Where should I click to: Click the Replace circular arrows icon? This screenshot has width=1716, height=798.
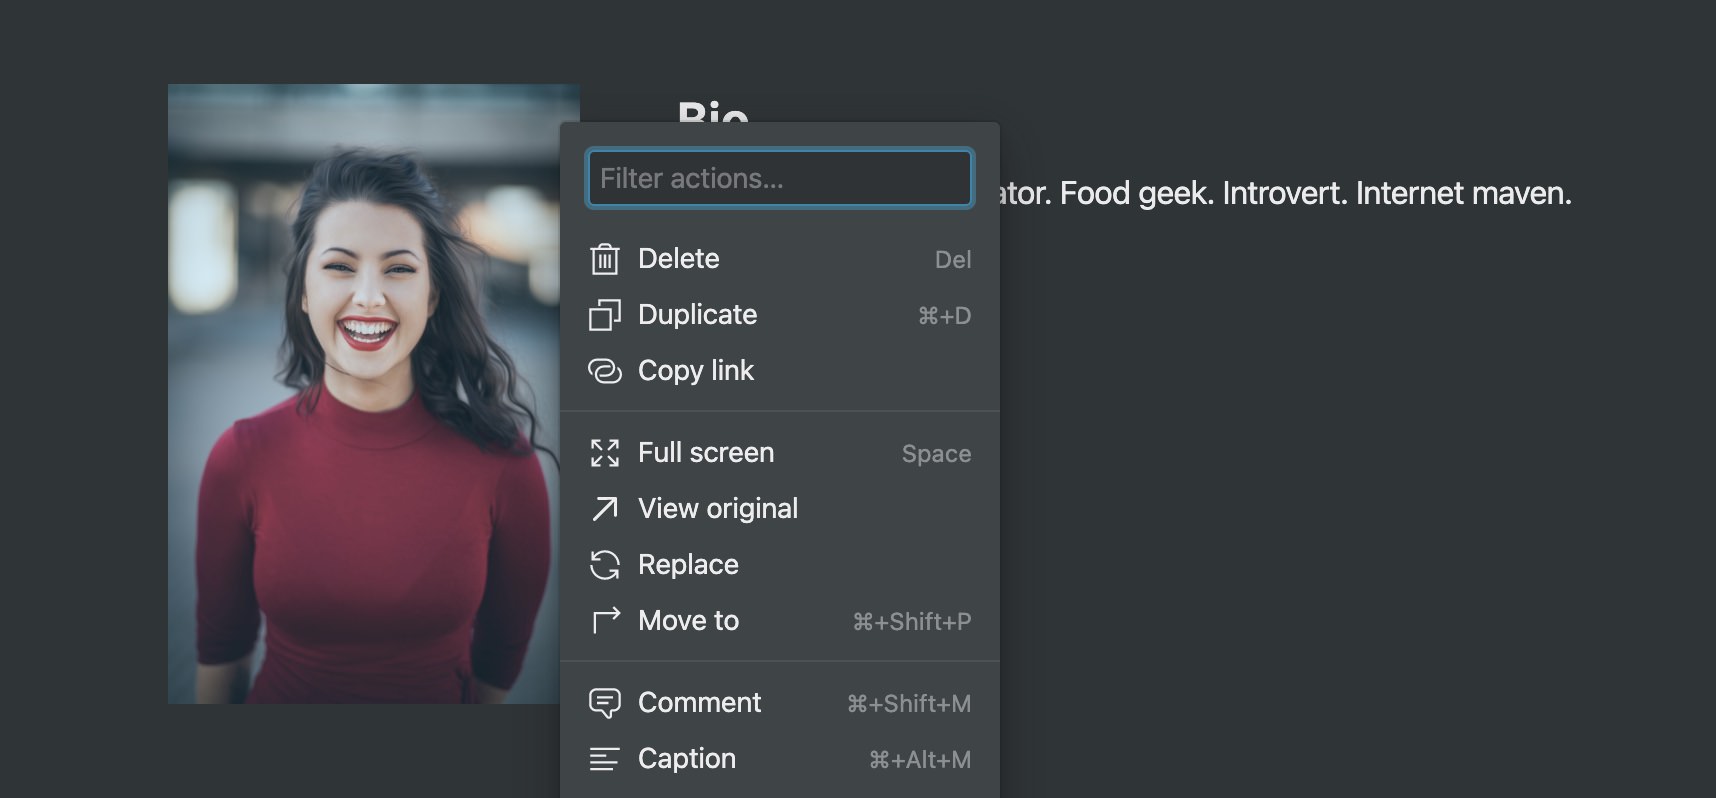(x=605, y=565)
